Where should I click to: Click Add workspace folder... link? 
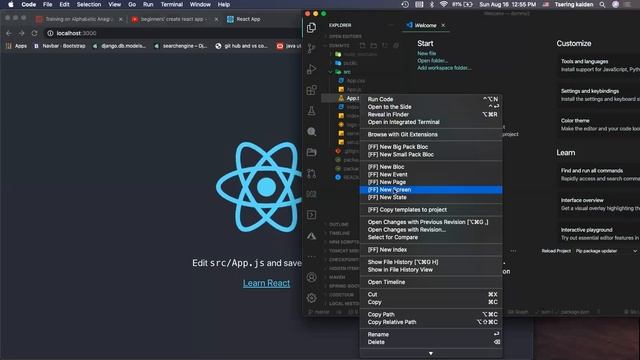pos(444,68)
